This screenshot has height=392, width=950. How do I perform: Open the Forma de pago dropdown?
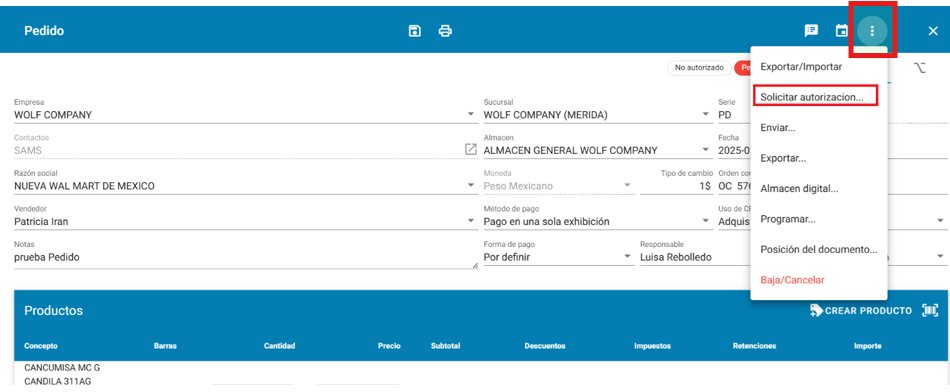(628, 257)
